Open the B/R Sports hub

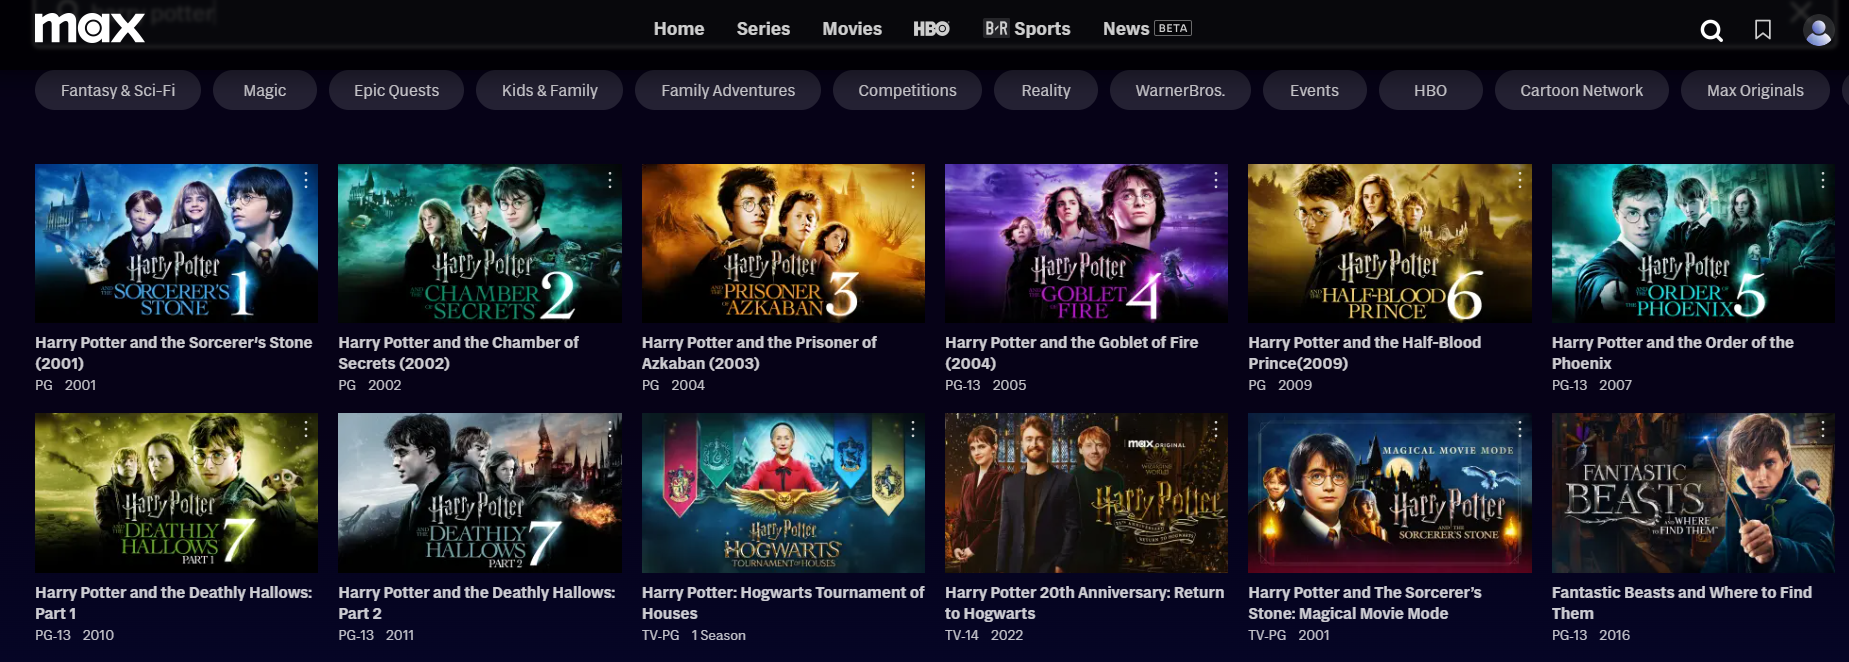(x=1027, y=29)
